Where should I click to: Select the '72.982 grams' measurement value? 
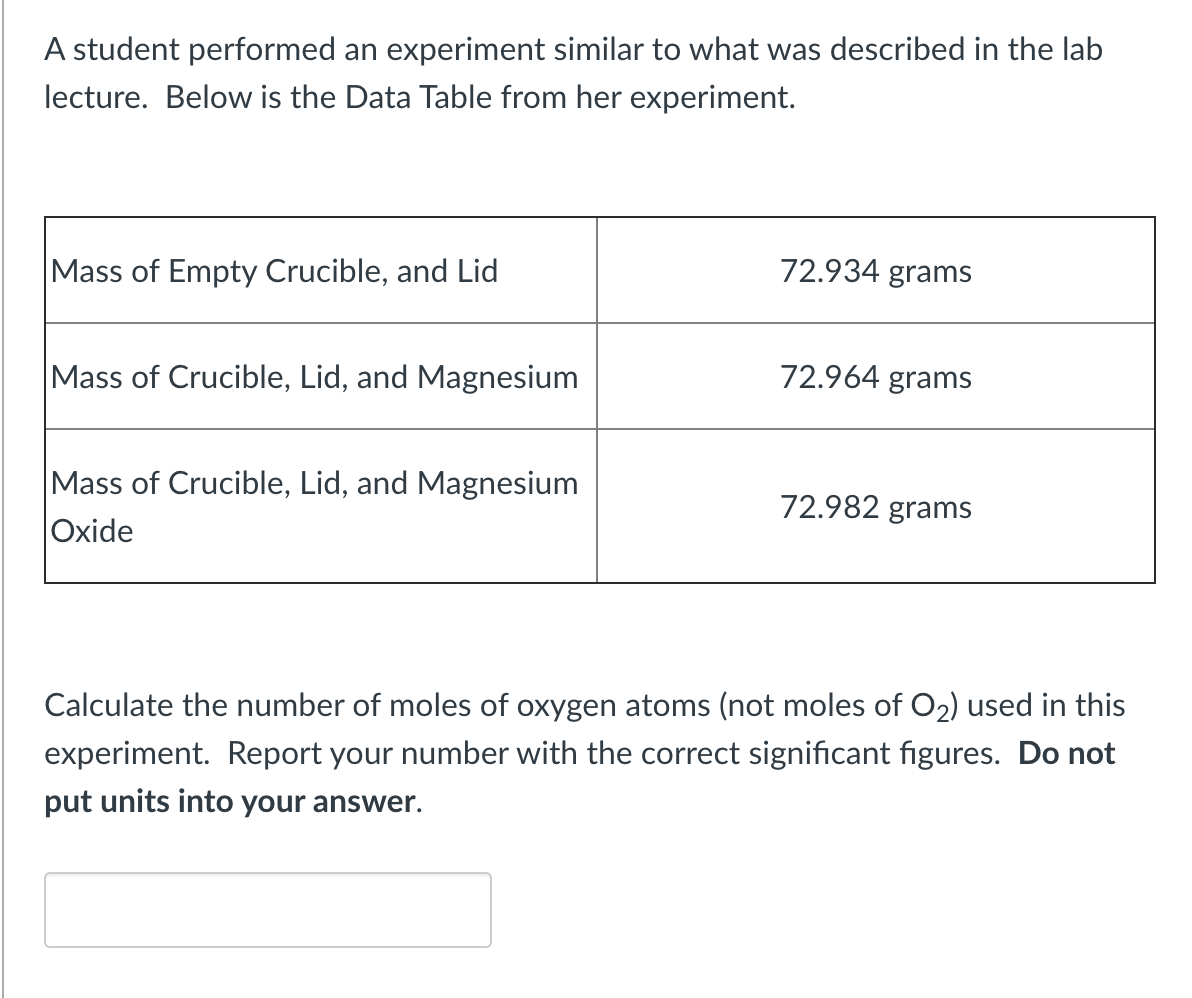(x=876, y=507)
